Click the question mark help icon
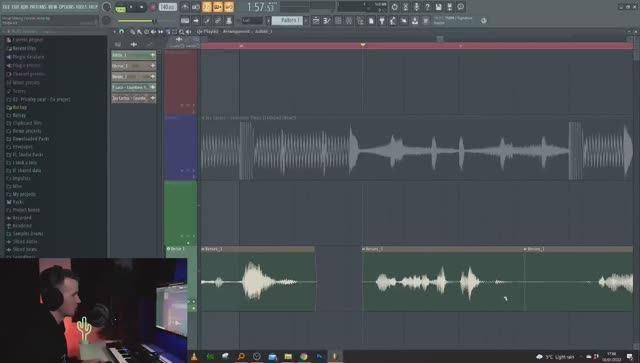Screen dimensions: 640x363 tap(427, 7)
